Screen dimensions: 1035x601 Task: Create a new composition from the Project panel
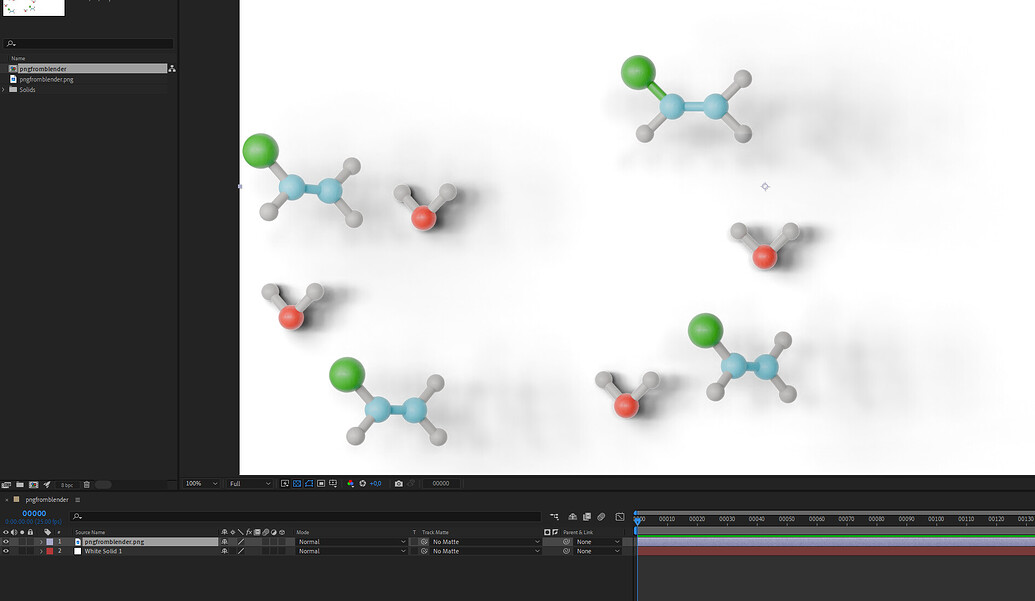point(34,485)
